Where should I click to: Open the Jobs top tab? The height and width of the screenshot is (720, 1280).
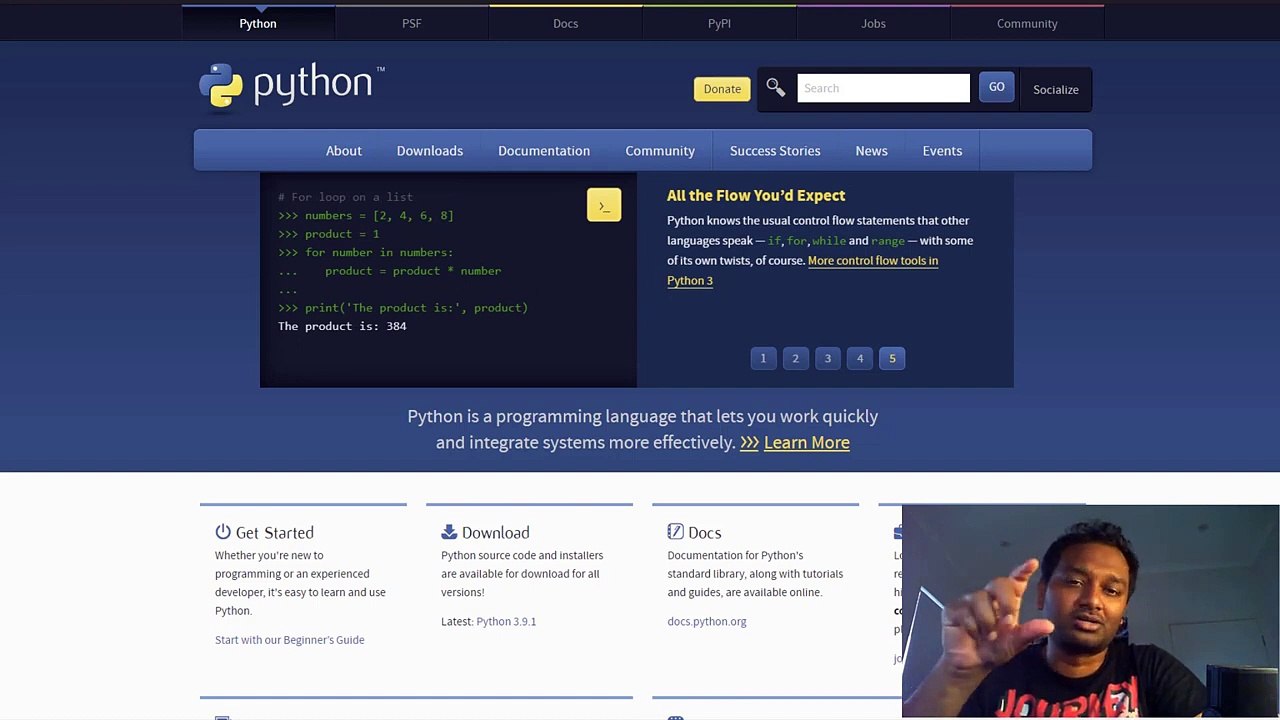874,23
